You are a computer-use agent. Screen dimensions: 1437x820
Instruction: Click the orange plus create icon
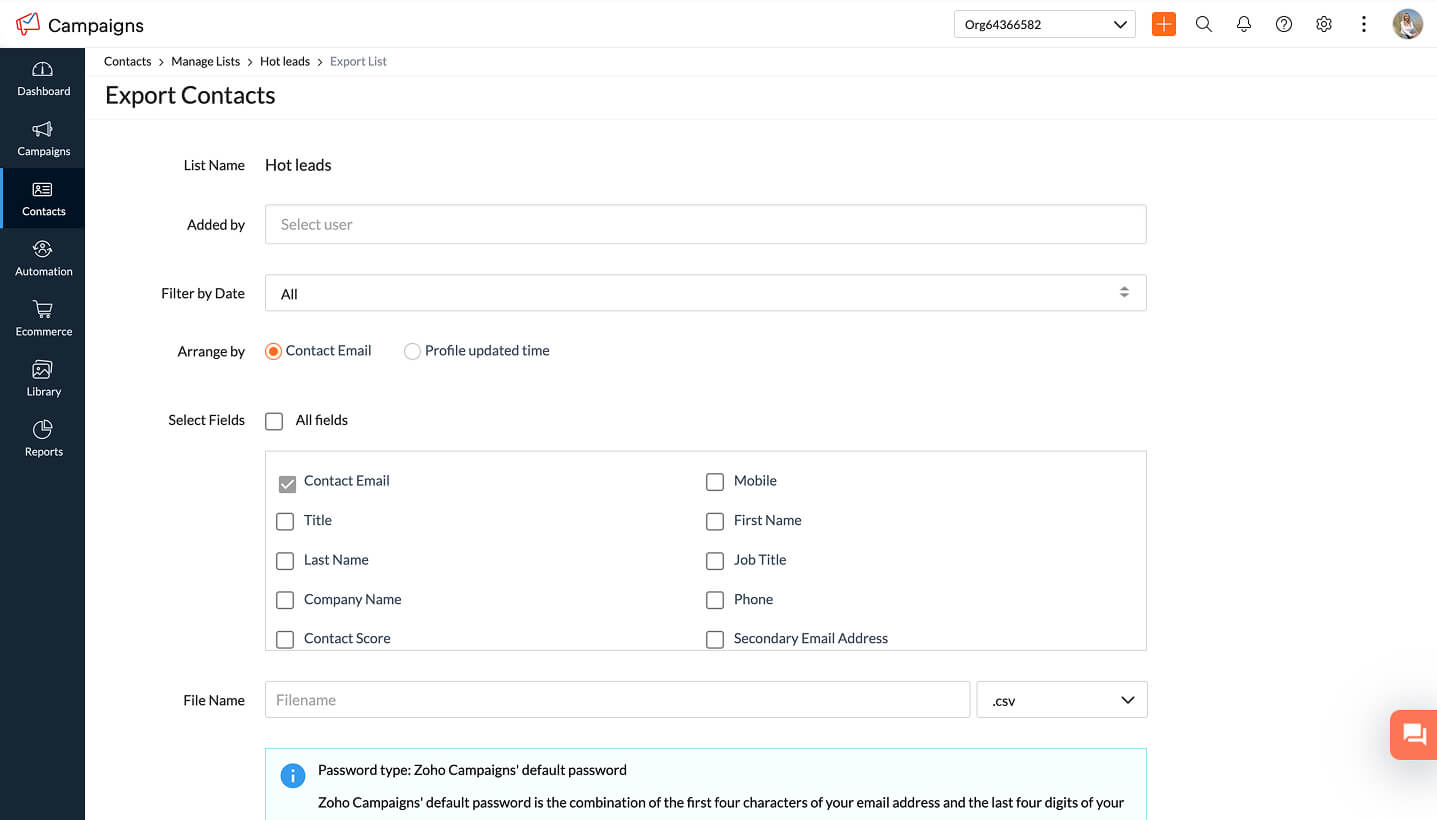1163,24
